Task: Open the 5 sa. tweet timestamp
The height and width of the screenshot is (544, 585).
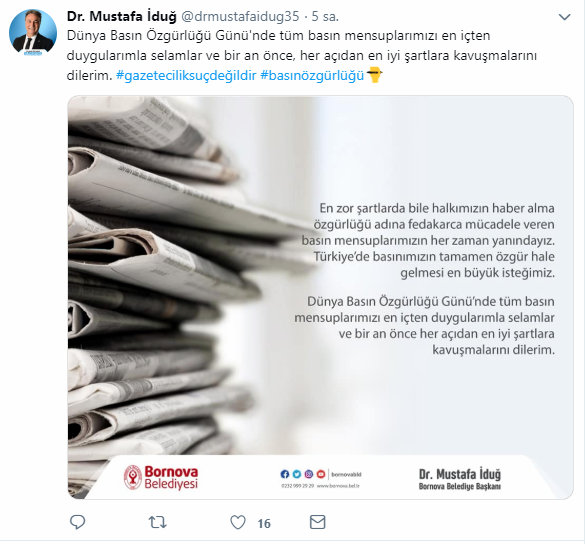Action: click(x=325, y=16)
